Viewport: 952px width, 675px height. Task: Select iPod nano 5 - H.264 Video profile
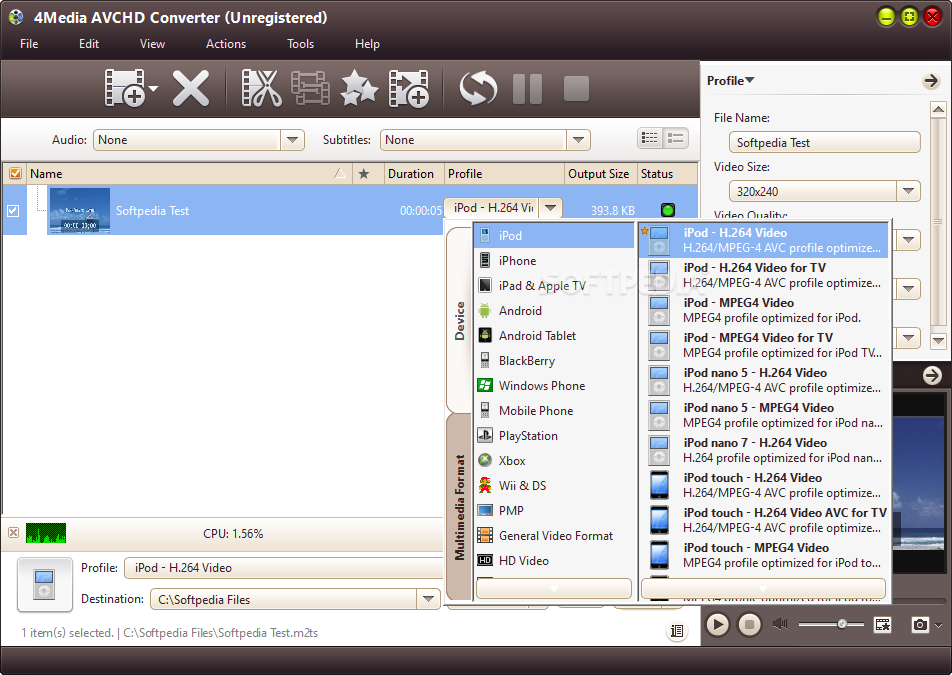(764, 380)
